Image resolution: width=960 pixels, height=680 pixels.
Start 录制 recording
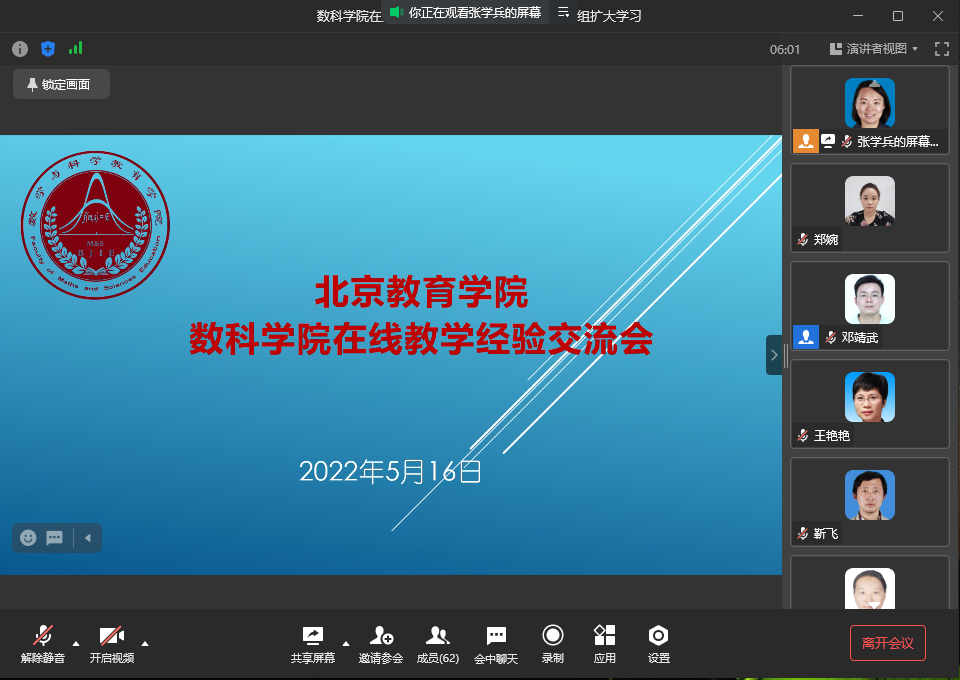[x=553, y=645]
